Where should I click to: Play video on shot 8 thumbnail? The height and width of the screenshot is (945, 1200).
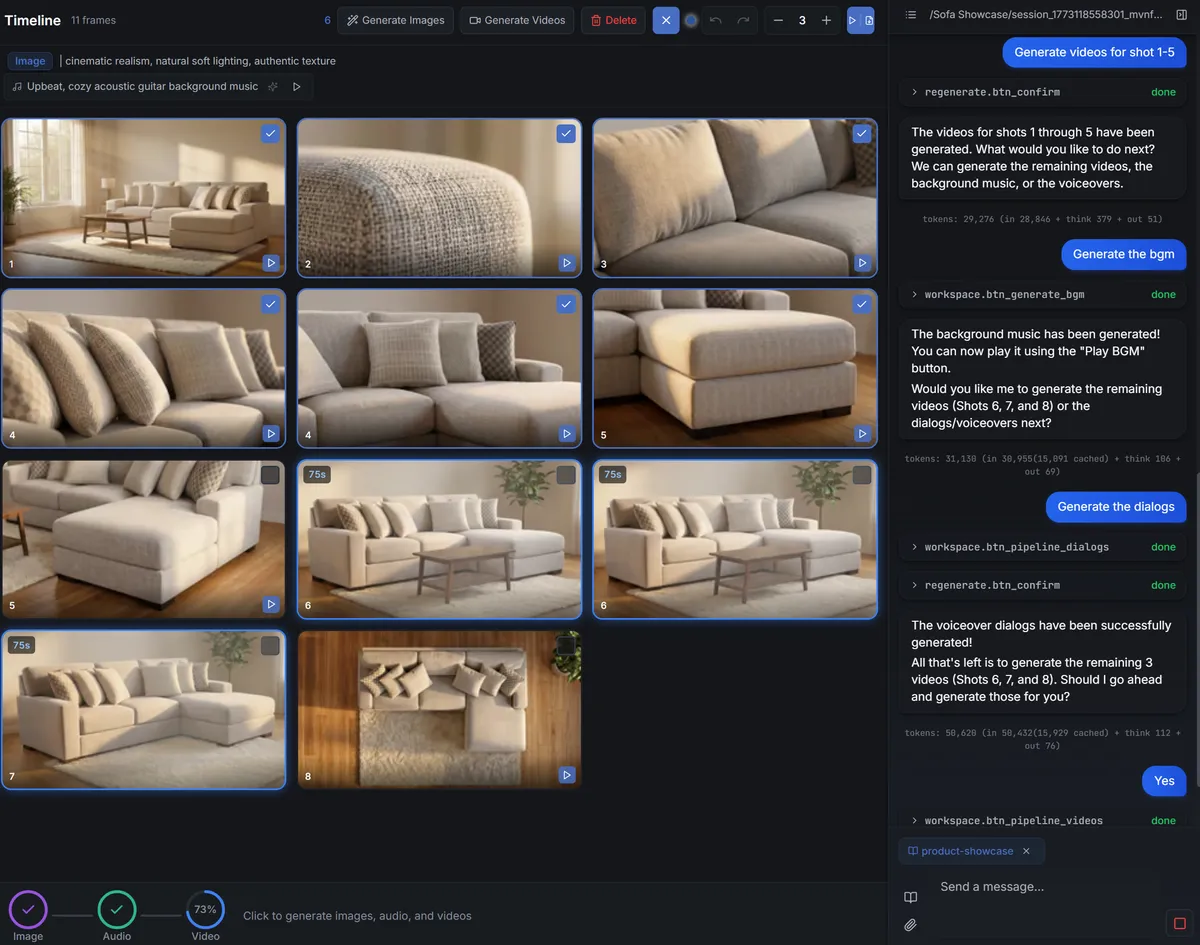coord(567,774)
